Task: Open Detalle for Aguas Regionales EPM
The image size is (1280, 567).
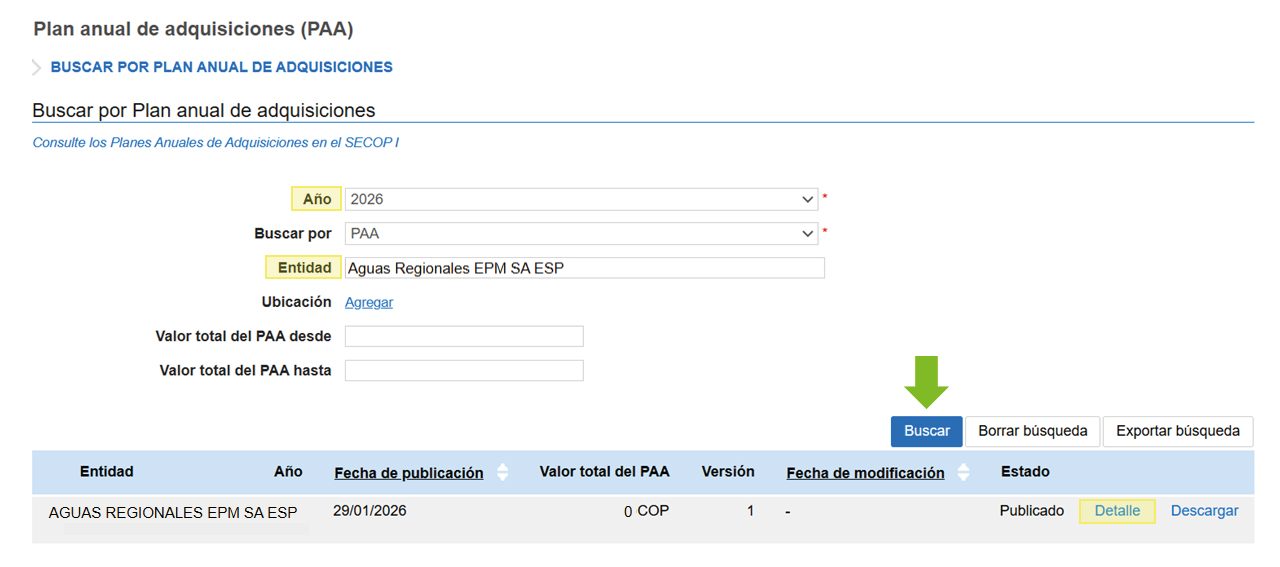Action: pyautogui.click(x=1117, y=511)
